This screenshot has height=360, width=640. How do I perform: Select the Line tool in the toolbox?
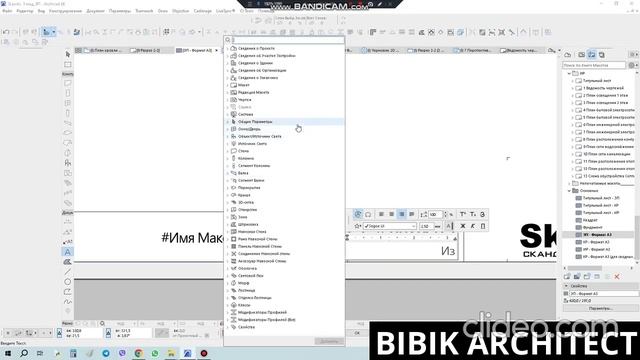click(68, 271)
